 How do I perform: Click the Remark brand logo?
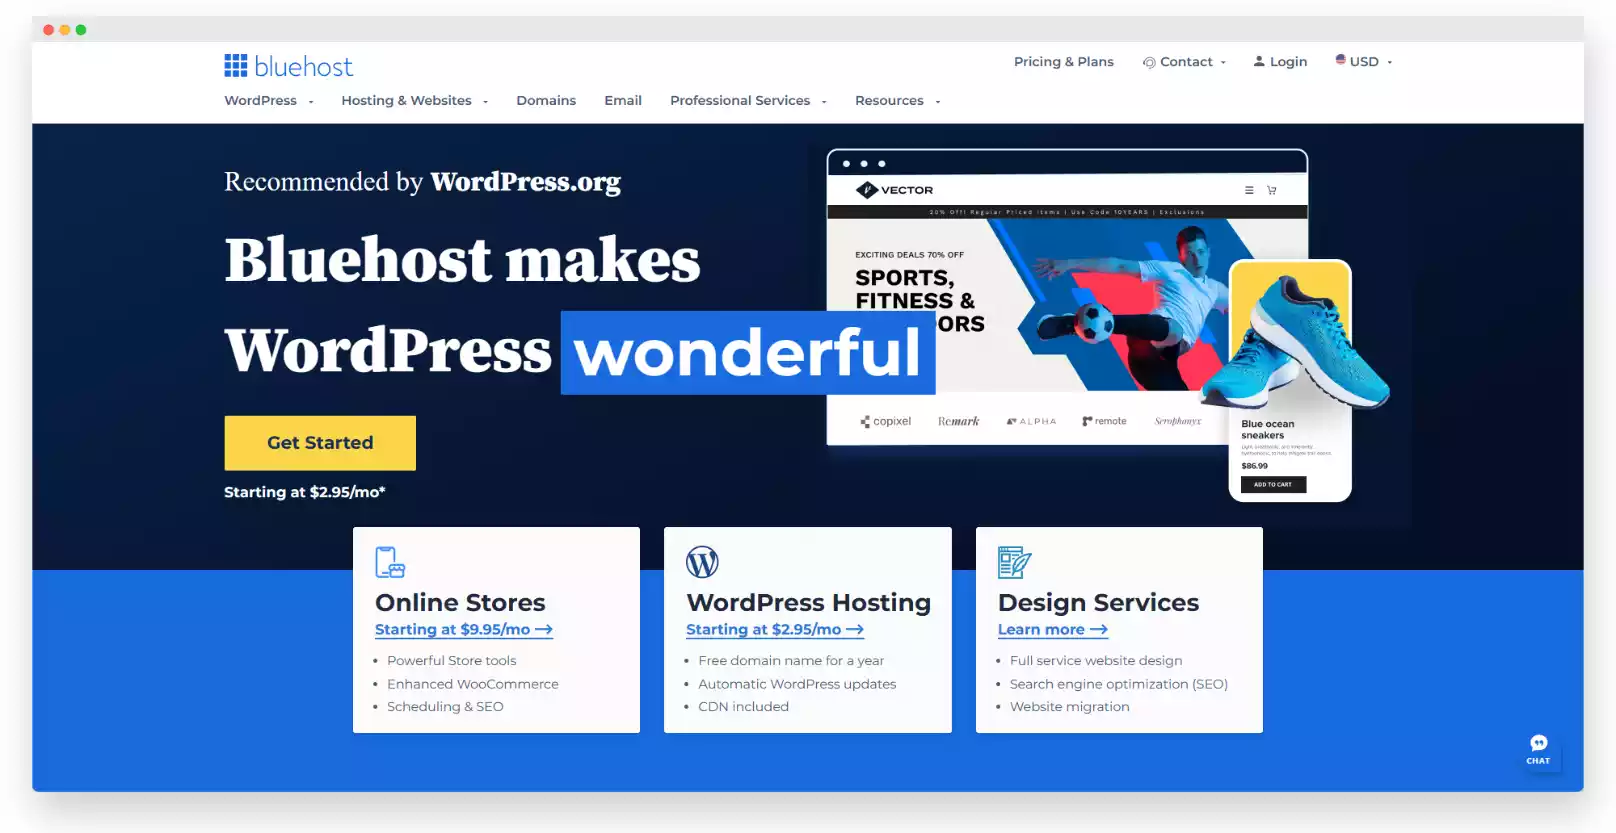[x=958, y=421]
